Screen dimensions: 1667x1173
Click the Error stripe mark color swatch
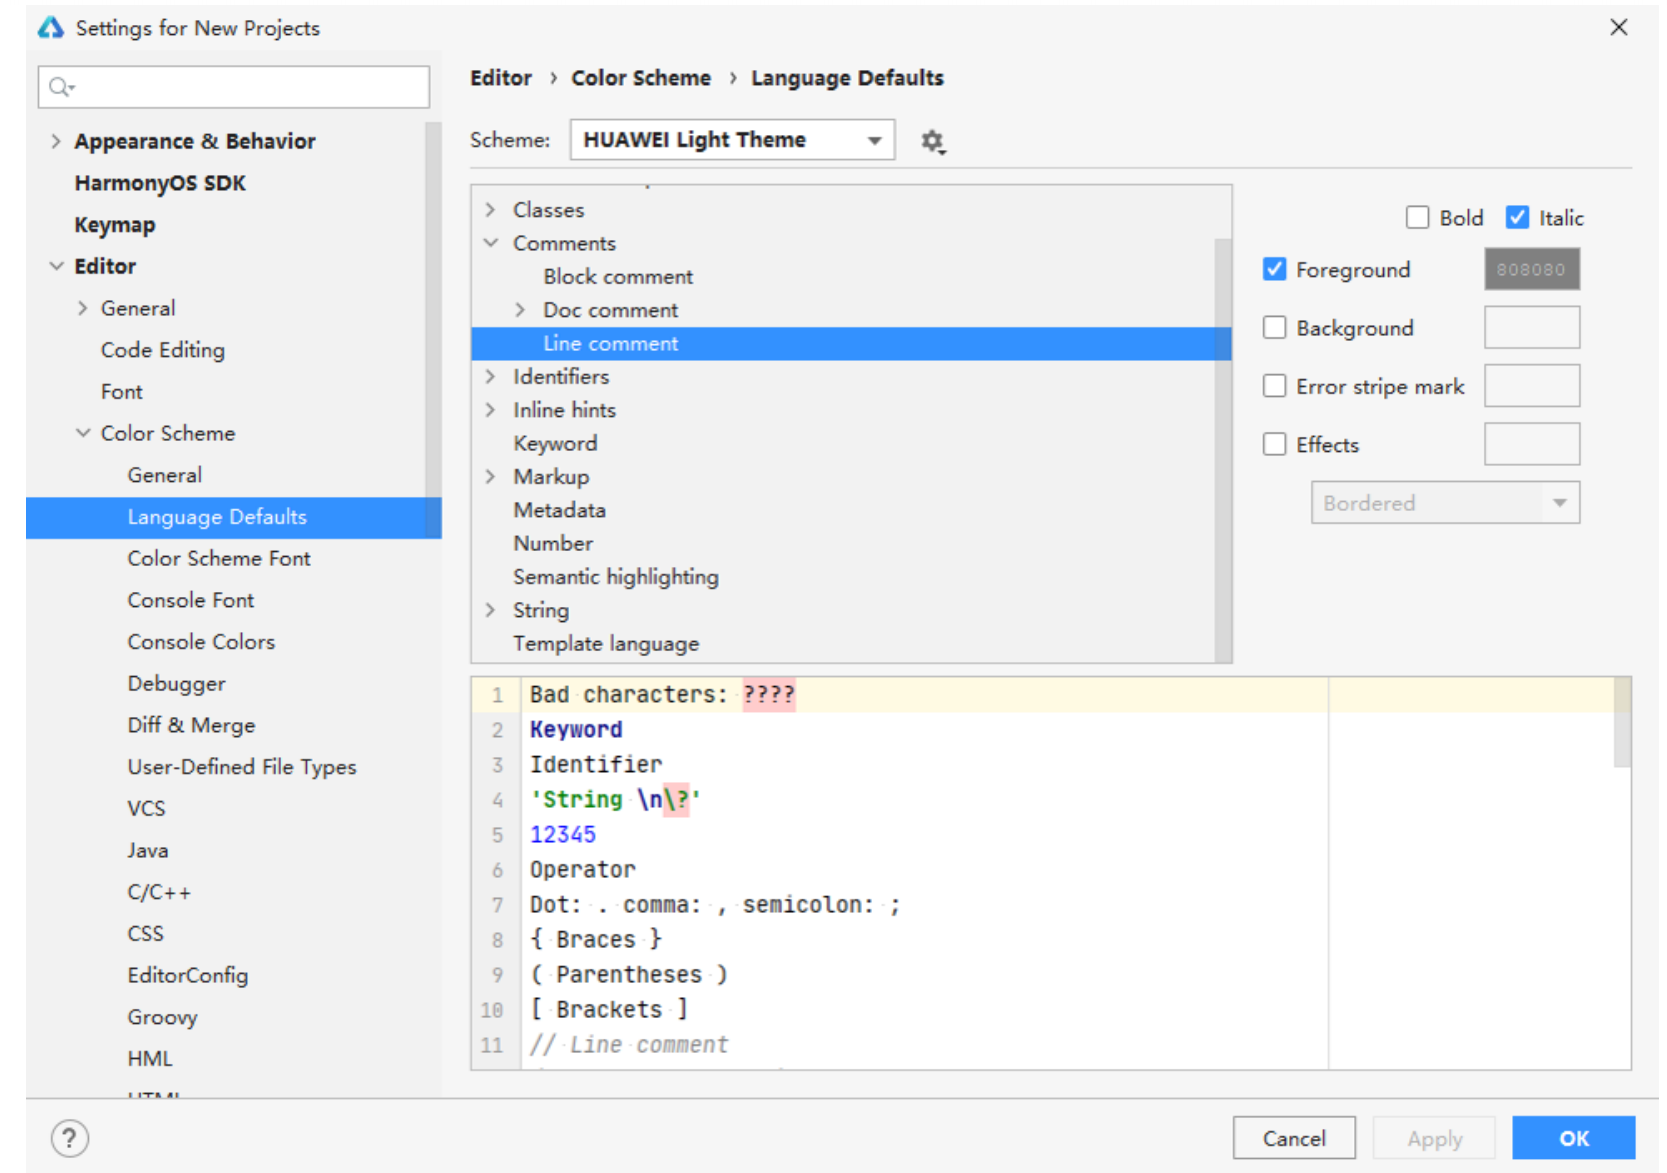pyautogui.click(x=1531, y=386)
